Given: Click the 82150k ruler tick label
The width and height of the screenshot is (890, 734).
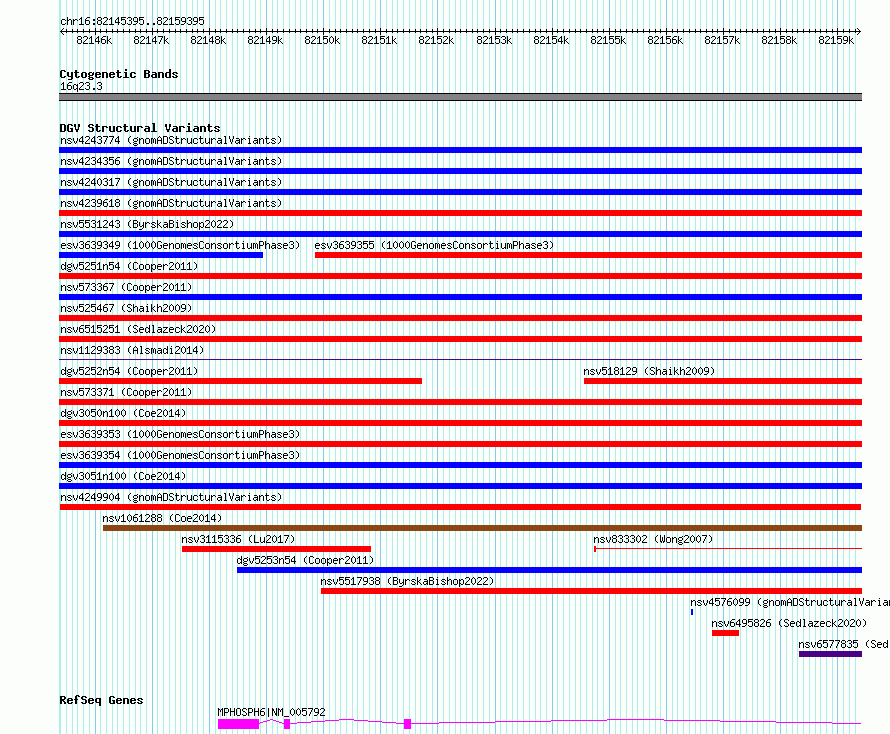Looking at the screenshot, I should [322, 40].
